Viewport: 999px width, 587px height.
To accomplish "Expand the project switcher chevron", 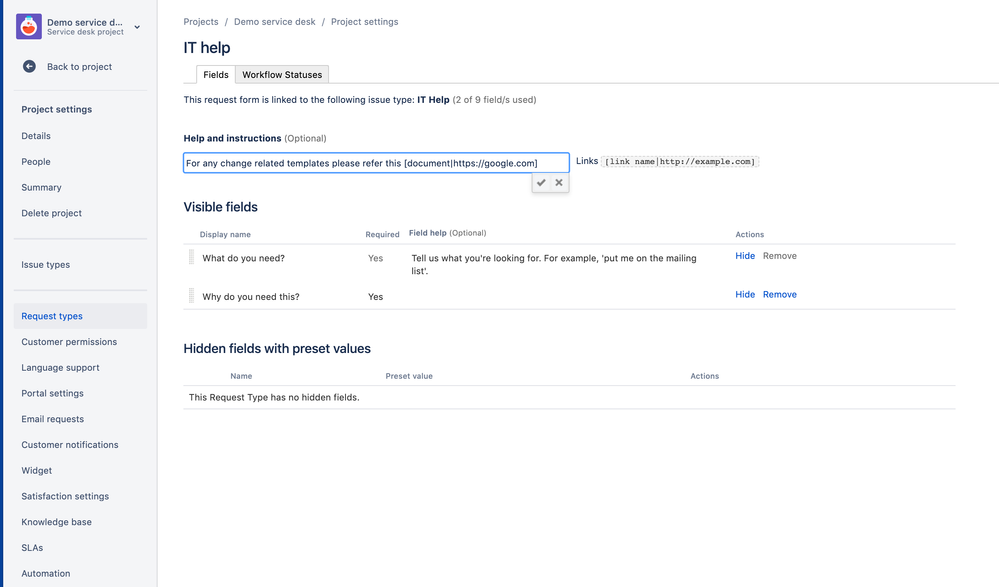I will coord(137,27).
